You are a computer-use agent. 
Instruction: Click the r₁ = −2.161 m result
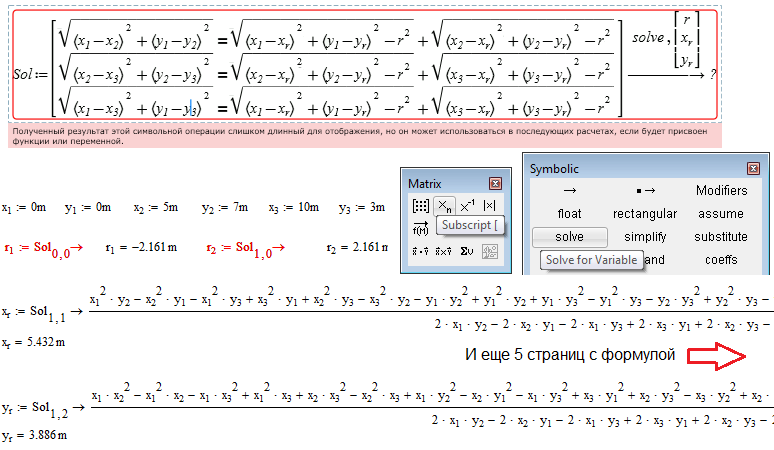141,248
